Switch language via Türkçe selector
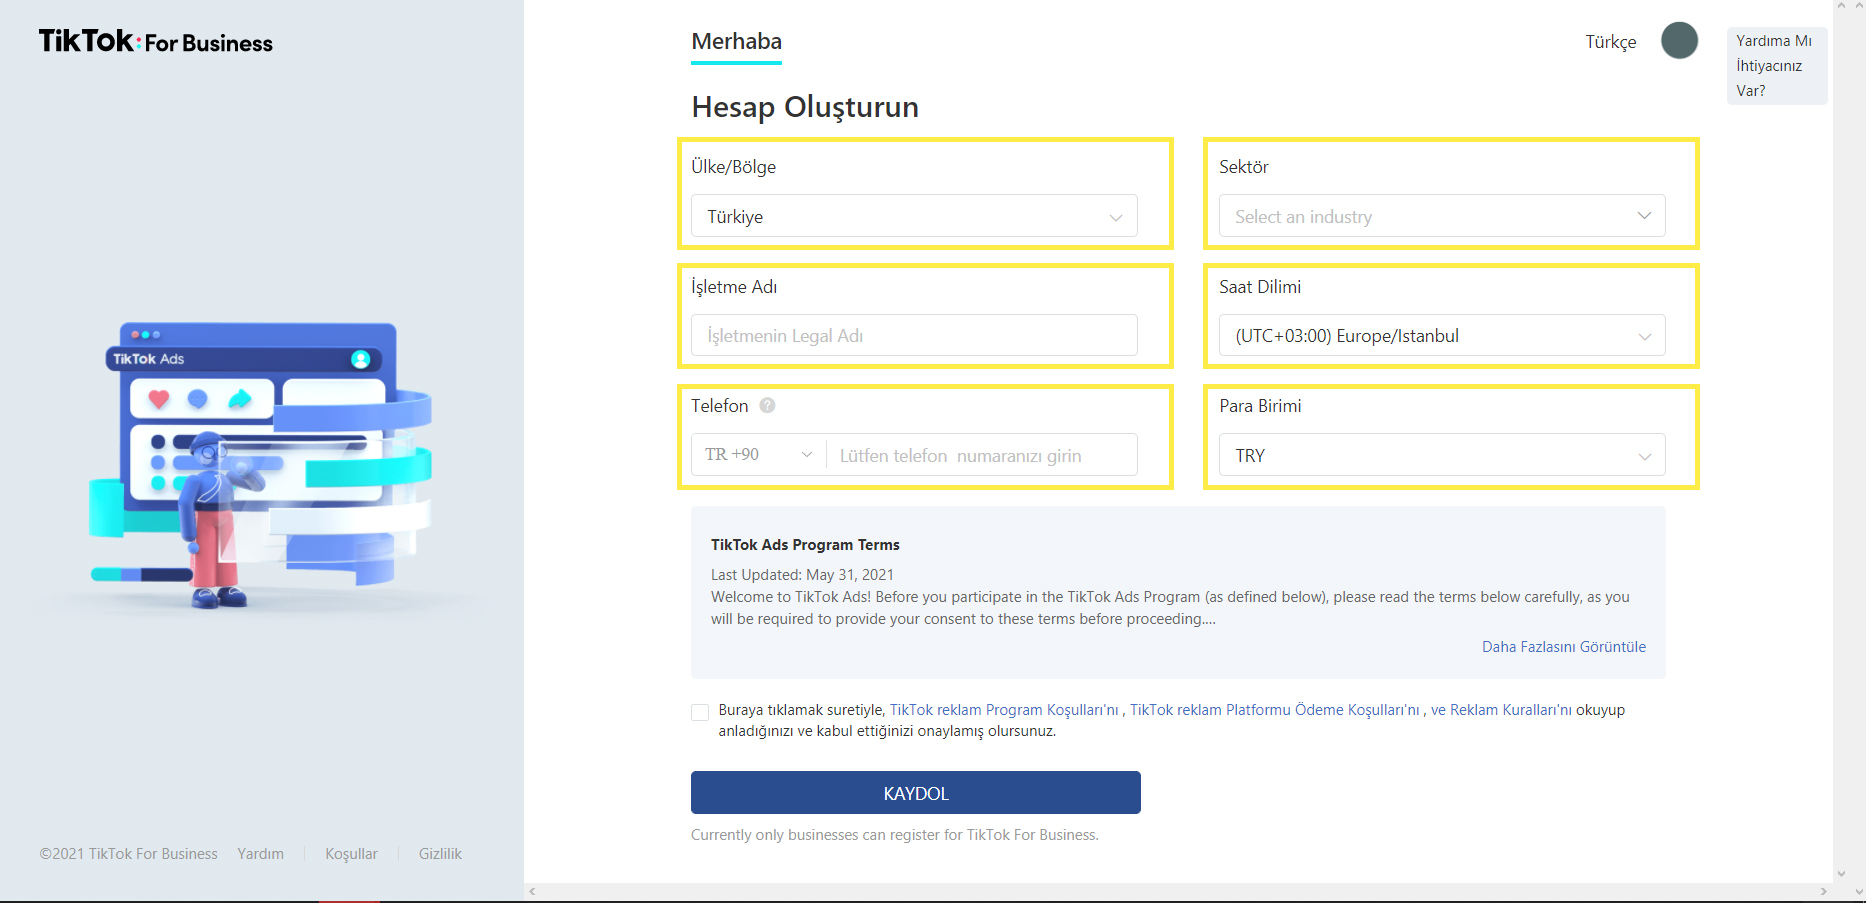Image resolution: width=1866 pixels, height=904 pixels. [x=1610, y=42]
